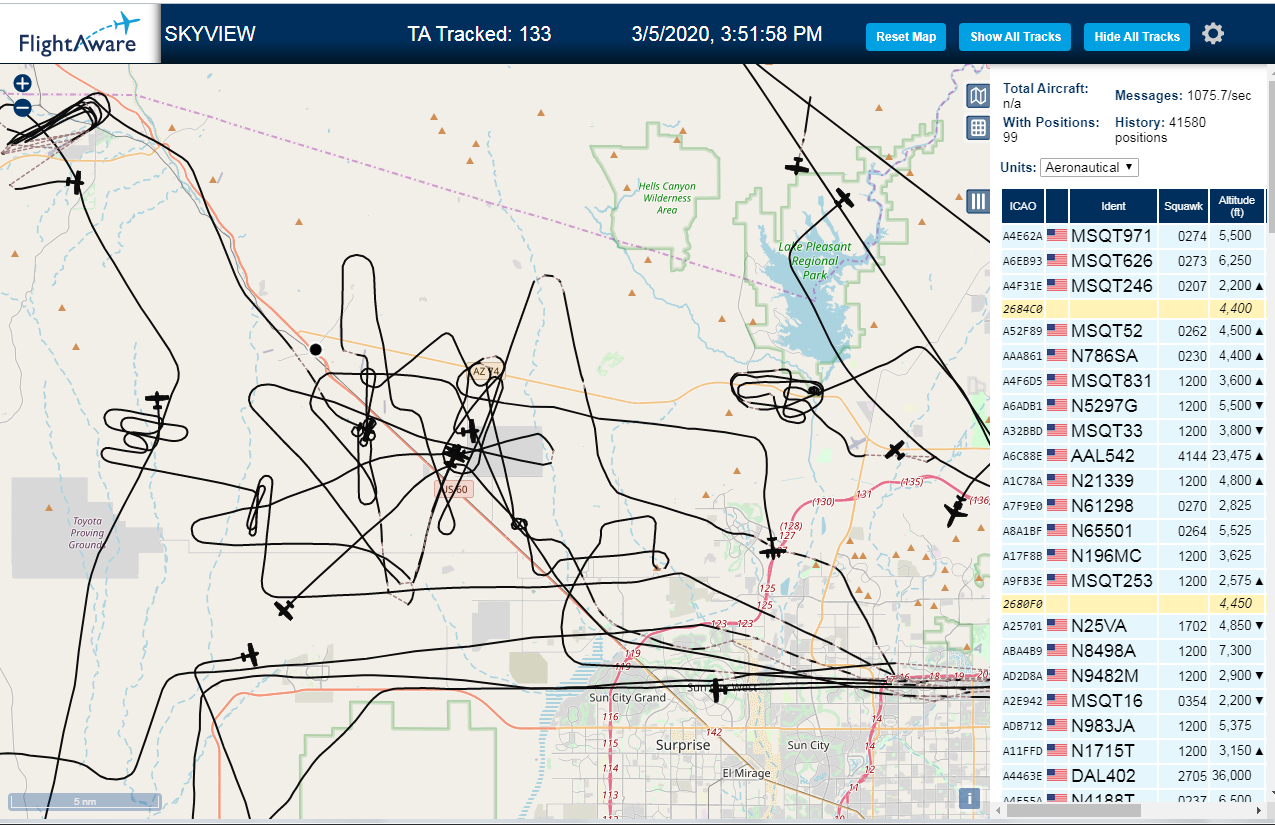Screen dimensions: 1275x825
Task: Click the US flag in the N25VA row
Action: pos(1057,626)
